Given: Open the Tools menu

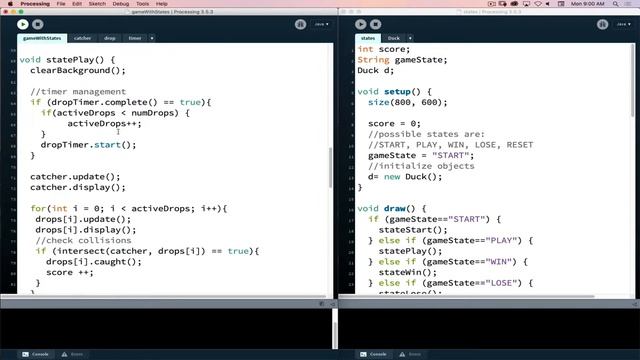Looking at the screenshot, I should [x=142, y=4].
